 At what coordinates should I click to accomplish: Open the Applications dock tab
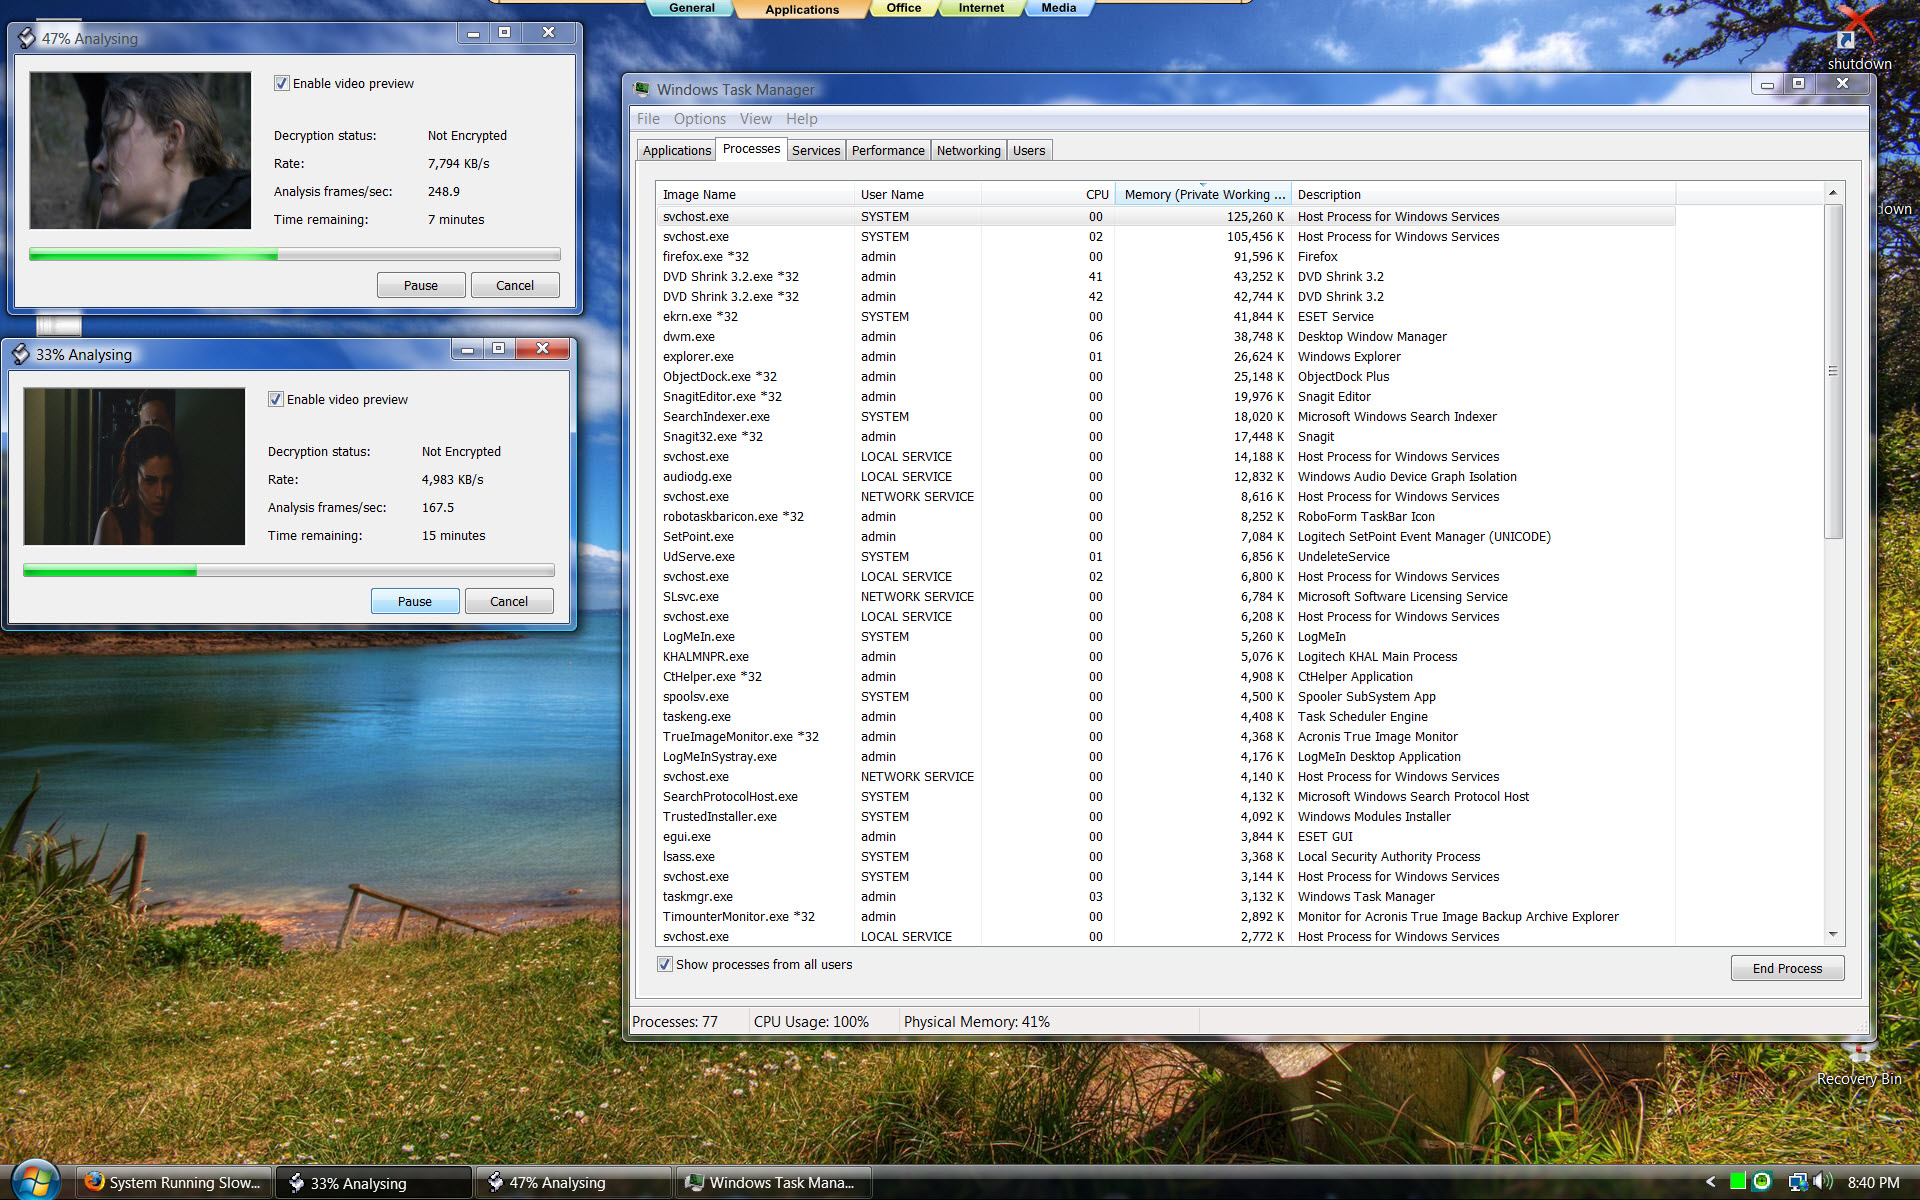802,9
